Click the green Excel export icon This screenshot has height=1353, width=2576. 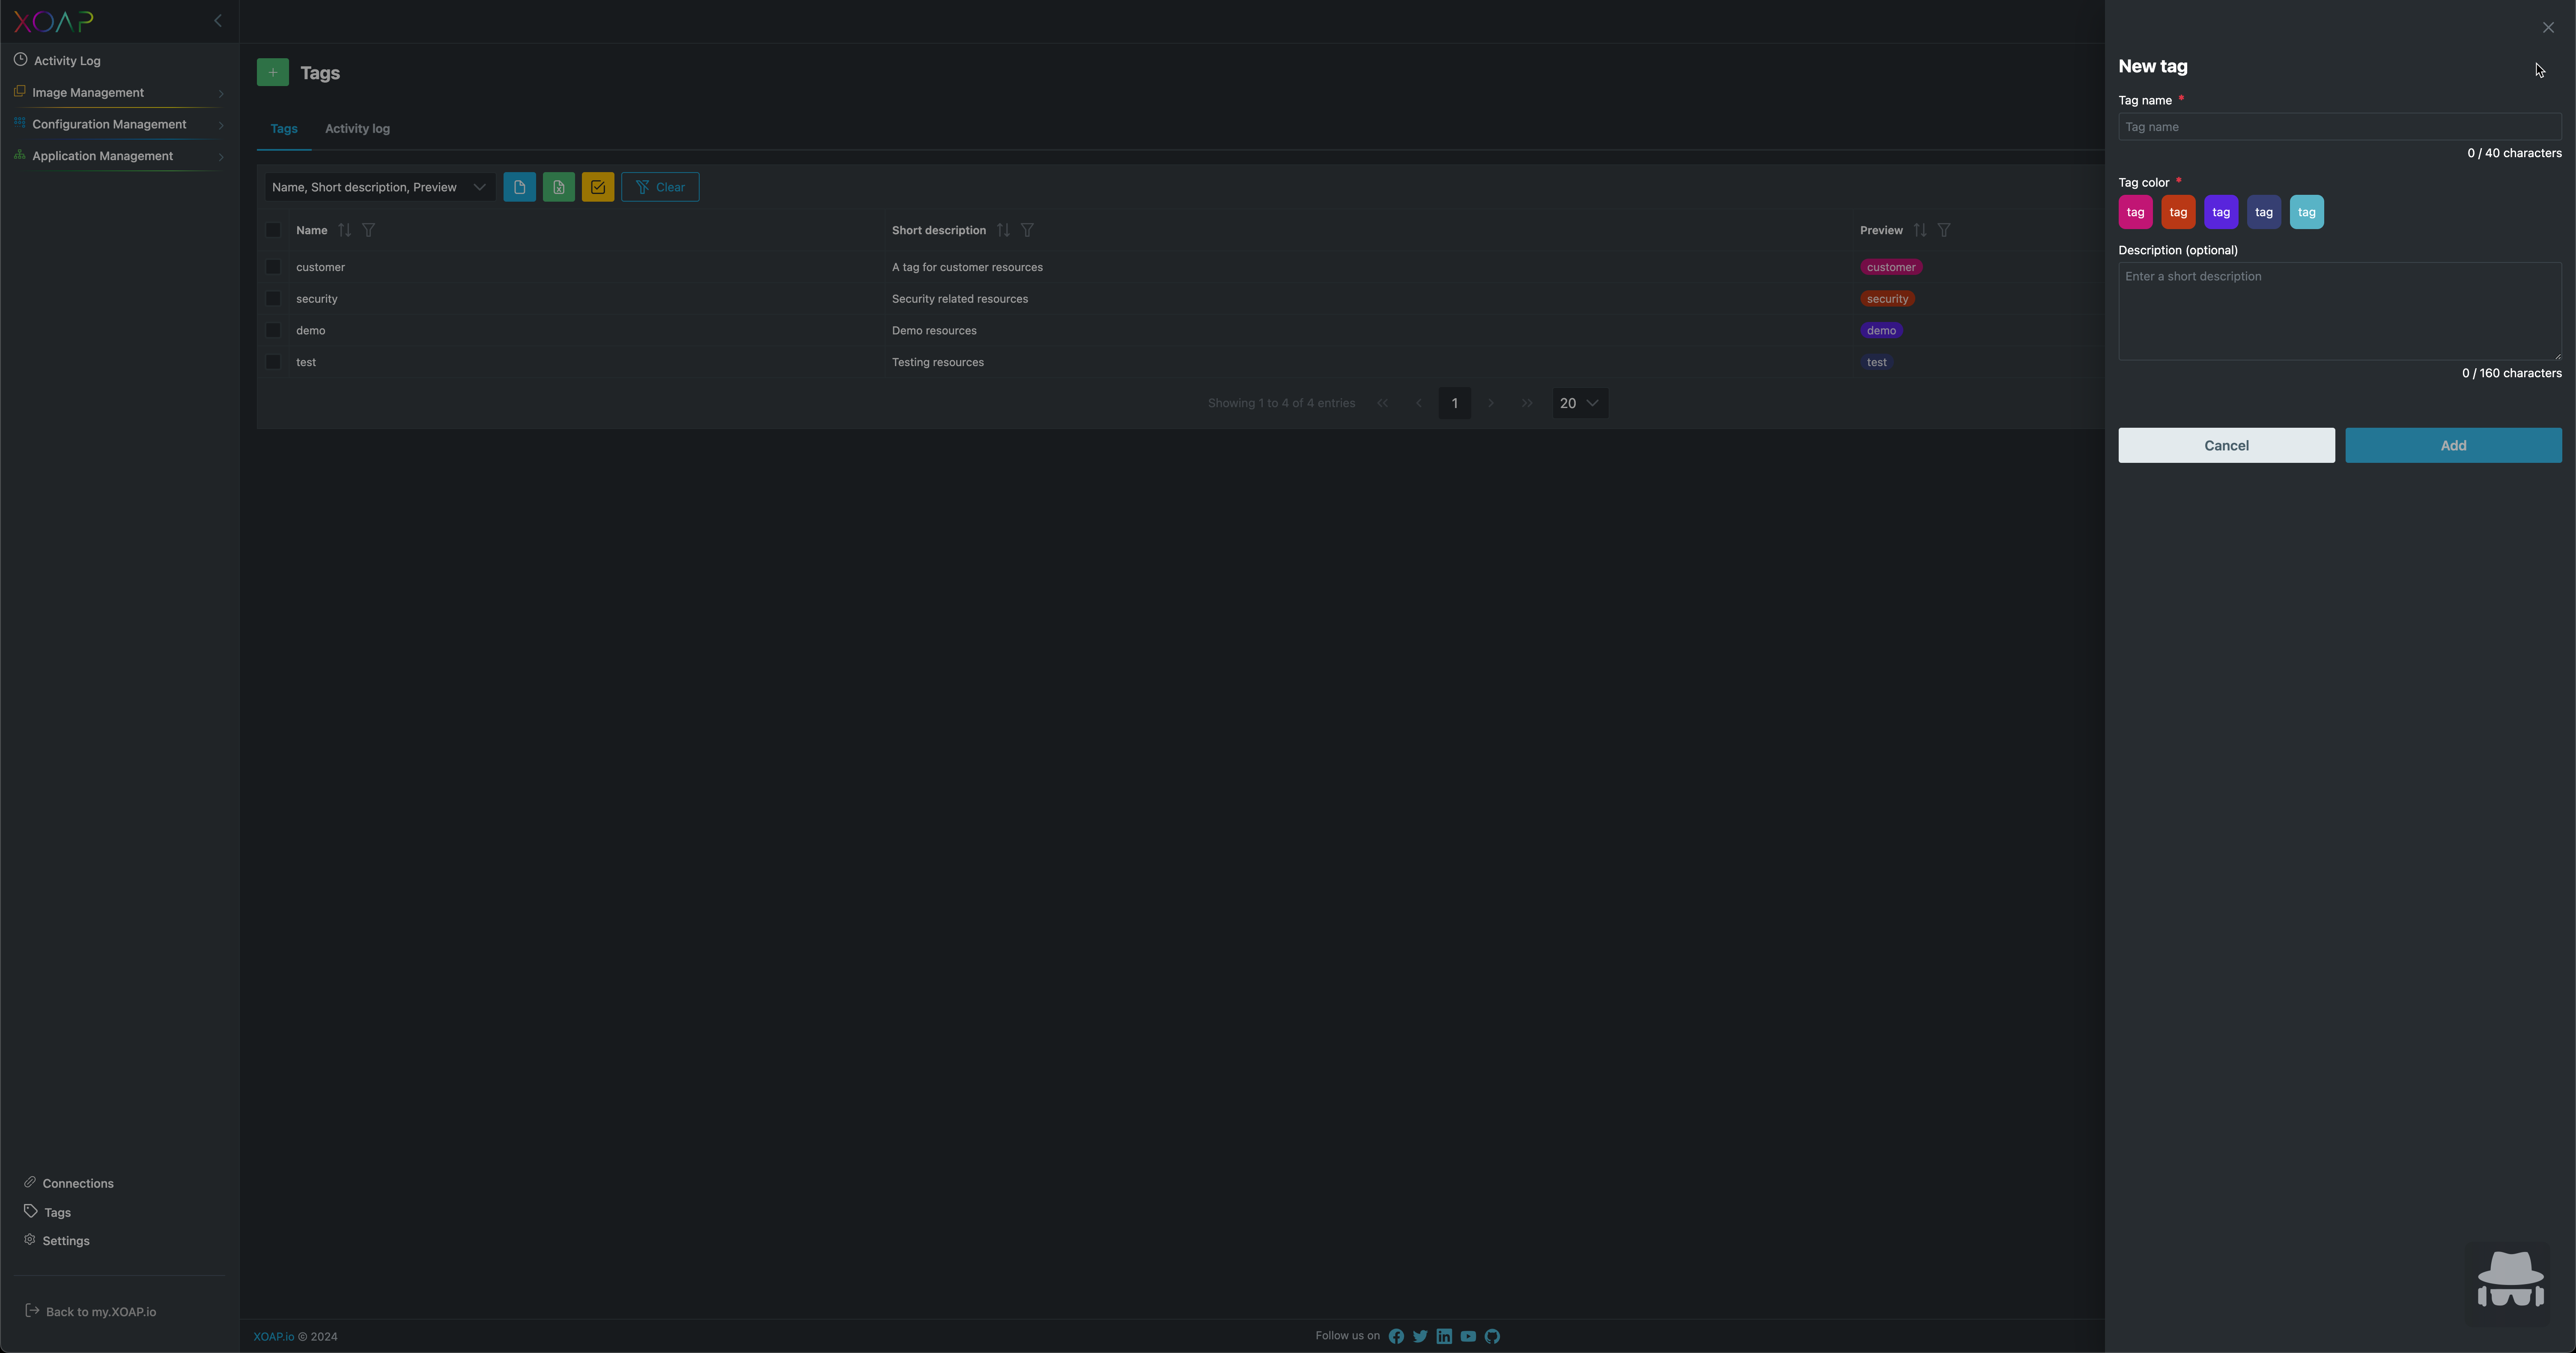(559, 187)
